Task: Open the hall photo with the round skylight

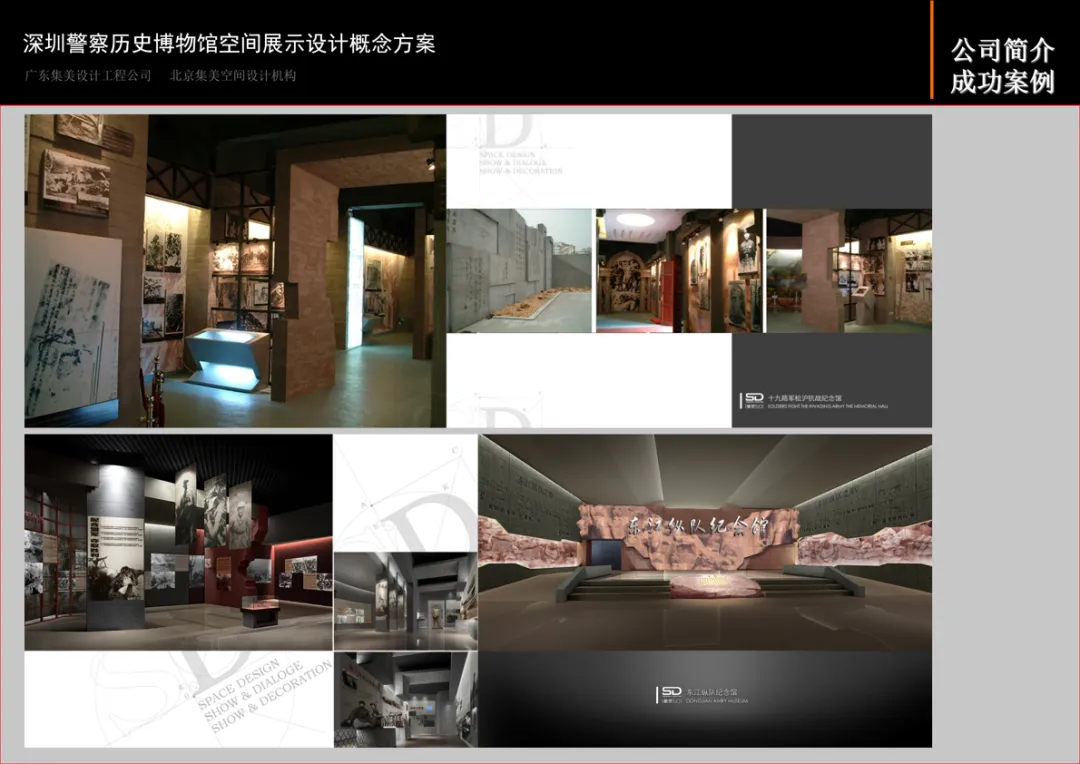Action: point(680,271)
